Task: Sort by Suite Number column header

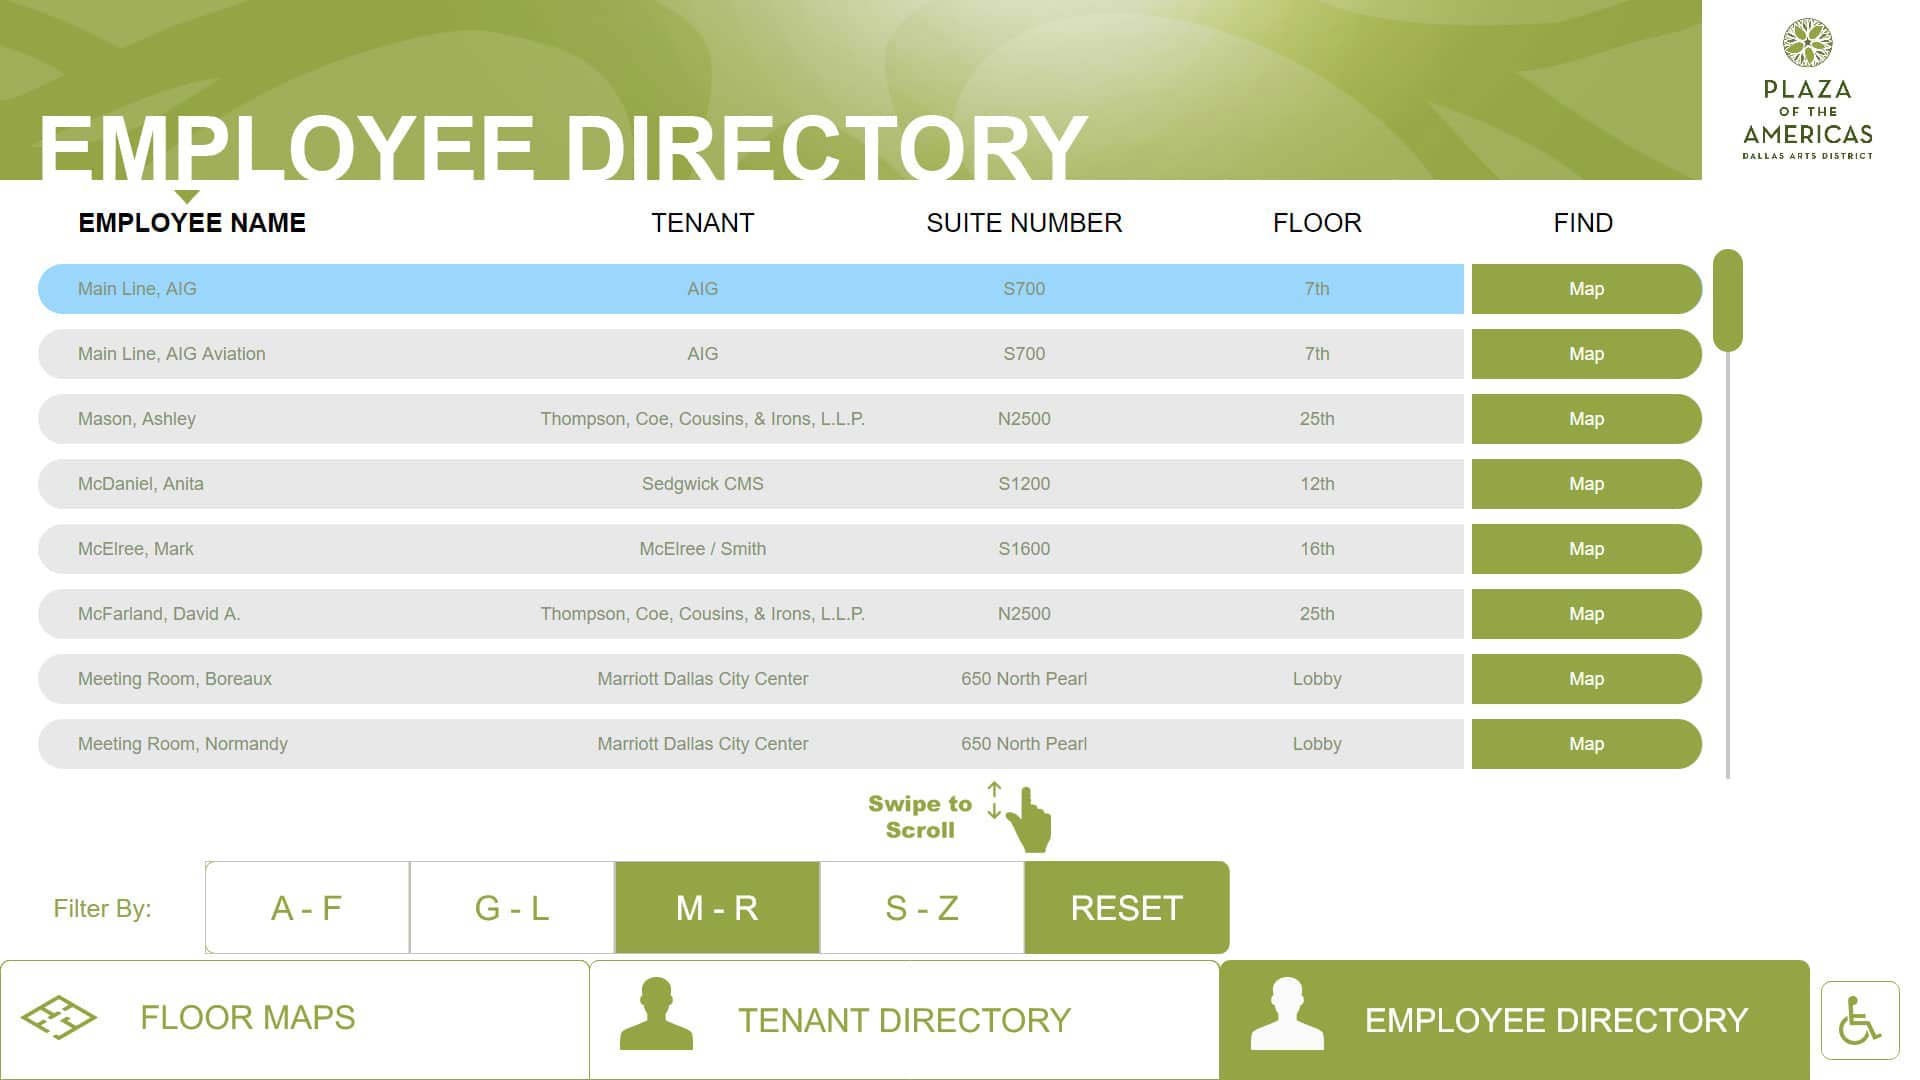Action: click(x=1024, y=223)
